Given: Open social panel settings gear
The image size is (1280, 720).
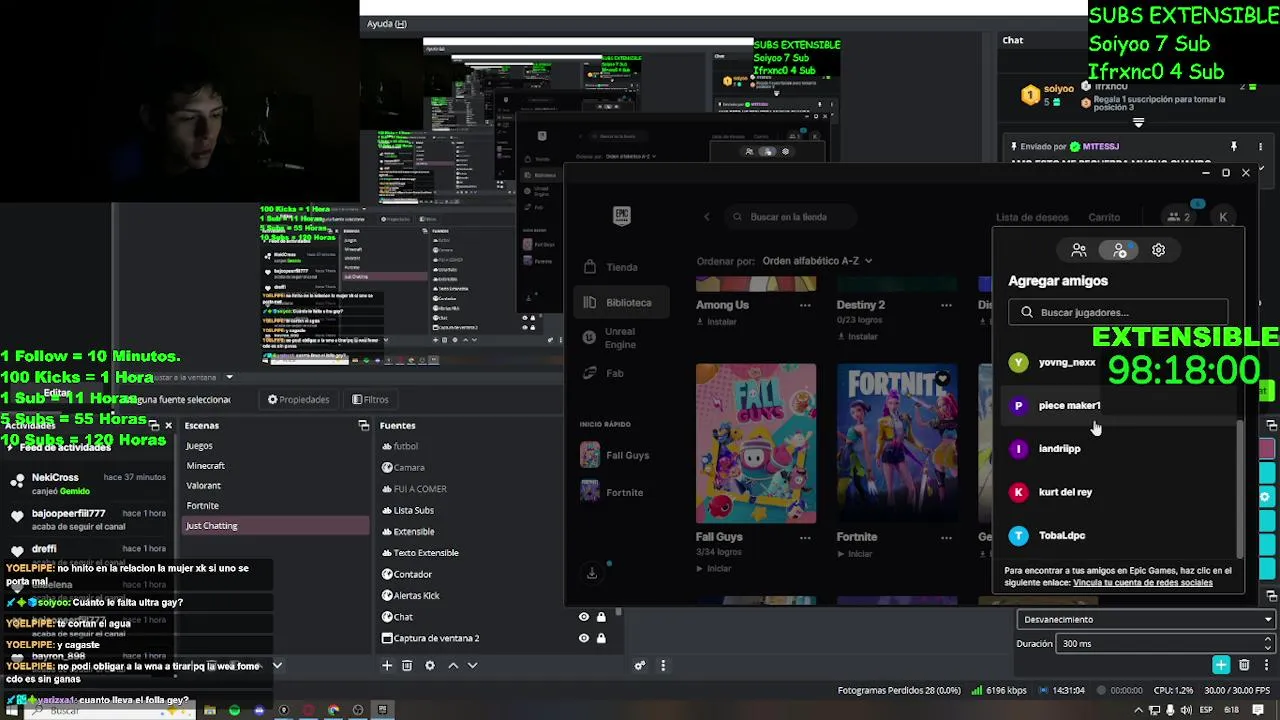Looking at the screenshot, I should [x=1158, y=250].
